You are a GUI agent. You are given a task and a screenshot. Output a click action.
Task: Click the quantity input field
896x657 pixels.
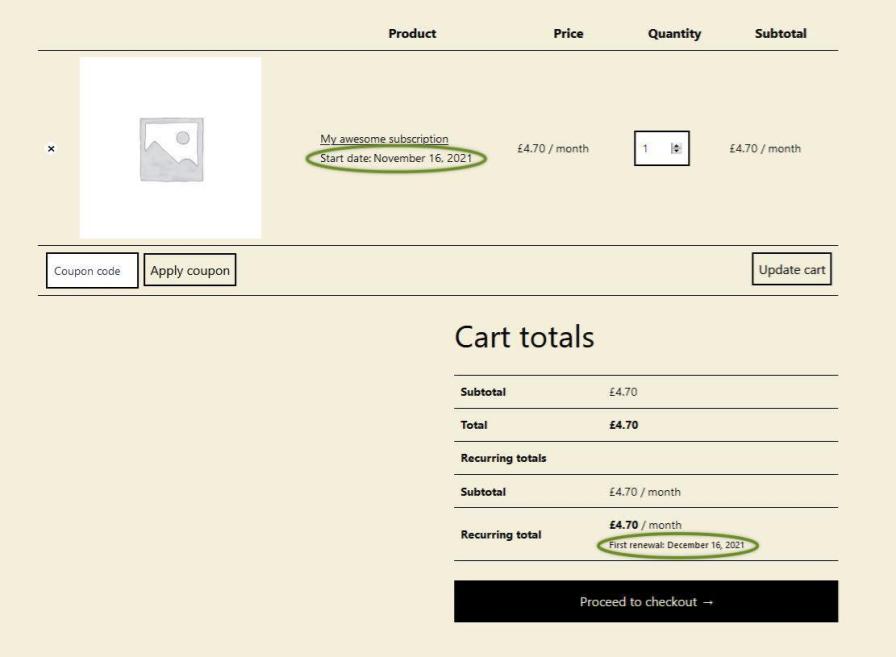(x=662, y=149)
